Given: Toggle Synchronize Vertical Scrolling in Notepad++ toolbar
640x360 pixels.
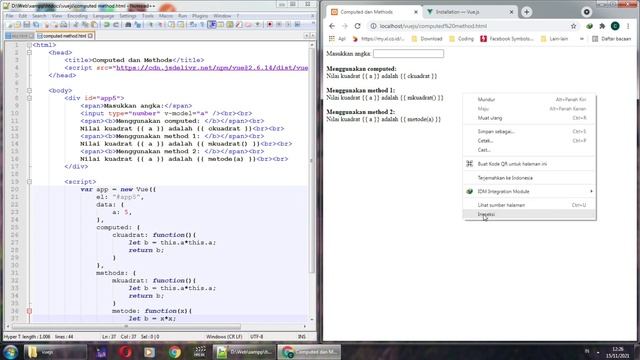Looking at the screenshot, I should click(171, 25).
